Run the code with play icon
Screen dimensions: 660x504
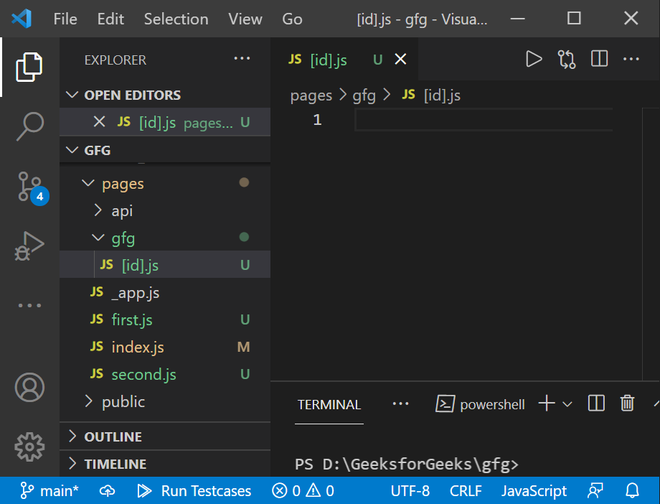coord(534,59)
